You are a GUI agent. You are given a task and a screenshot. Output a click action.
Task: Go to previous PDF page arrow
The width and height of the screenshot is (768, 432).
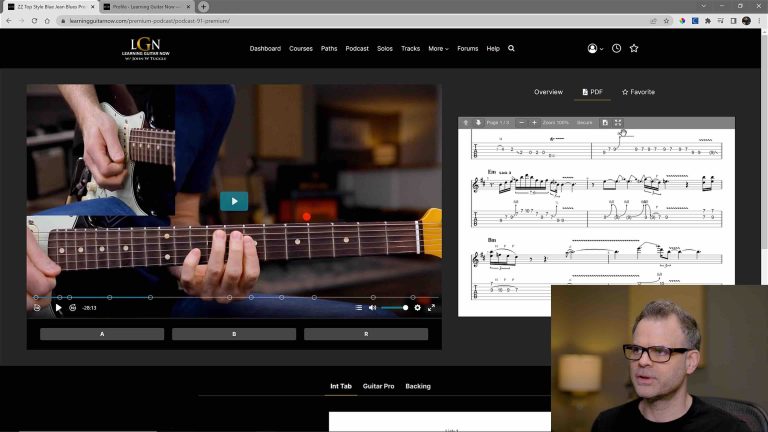[x=466, y=122]
